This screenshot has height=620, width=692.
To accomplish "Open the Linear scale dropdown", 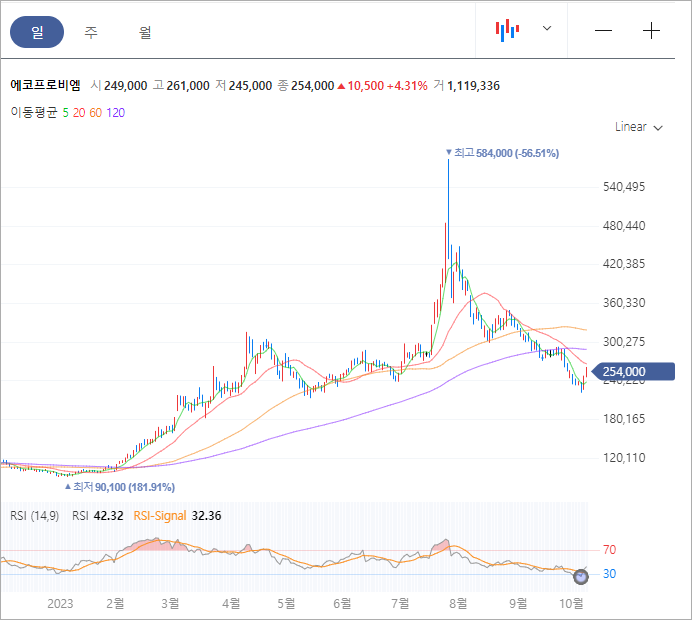I will [639, 127].
